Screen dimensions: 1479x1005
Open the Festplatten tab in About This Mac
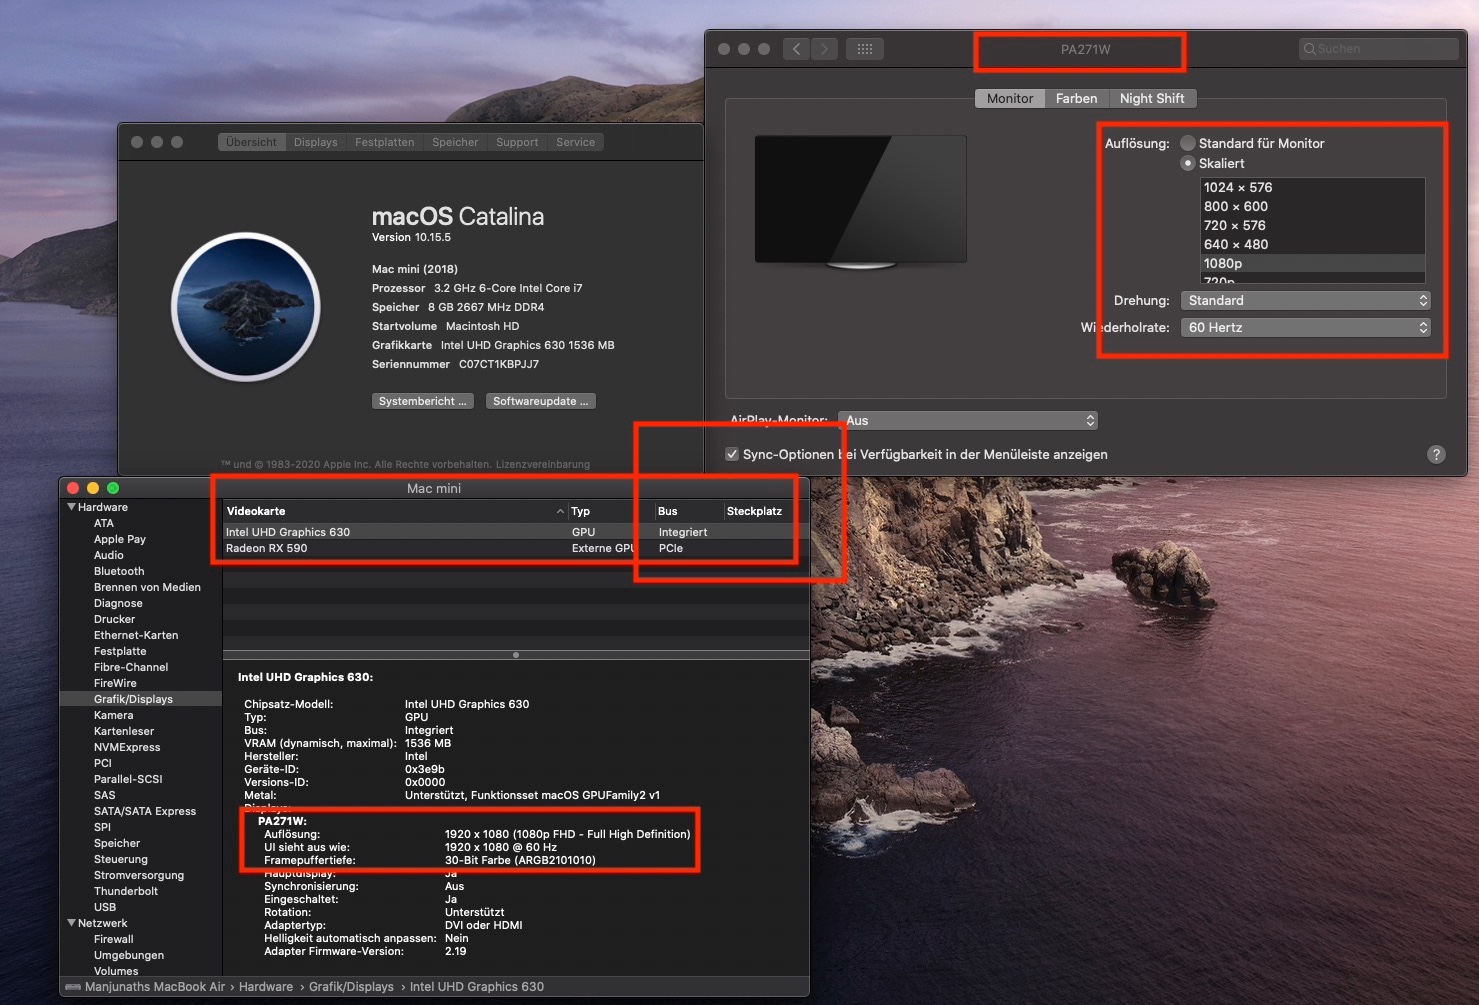pyautogui.click(x=385, y=142)
